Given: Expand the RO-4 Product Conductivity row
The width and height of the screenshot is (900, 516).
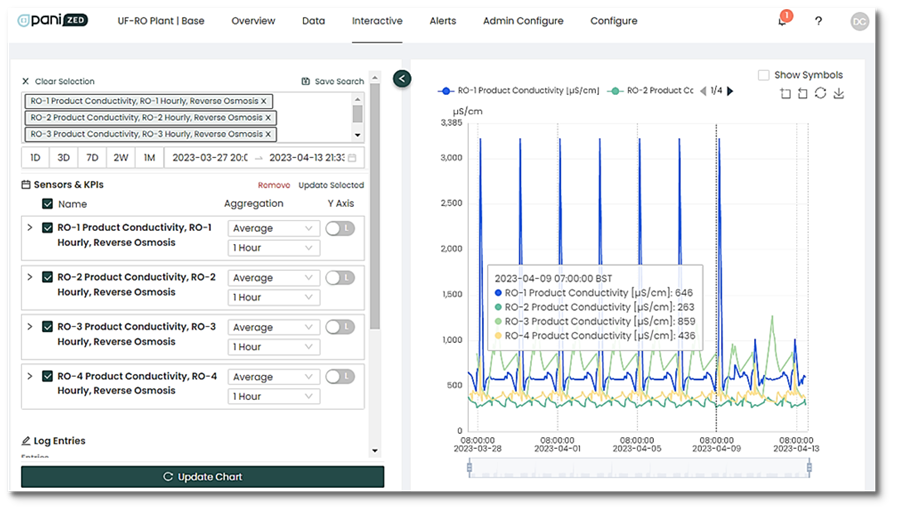Looking at the screenshot, I should click(30, 376).
